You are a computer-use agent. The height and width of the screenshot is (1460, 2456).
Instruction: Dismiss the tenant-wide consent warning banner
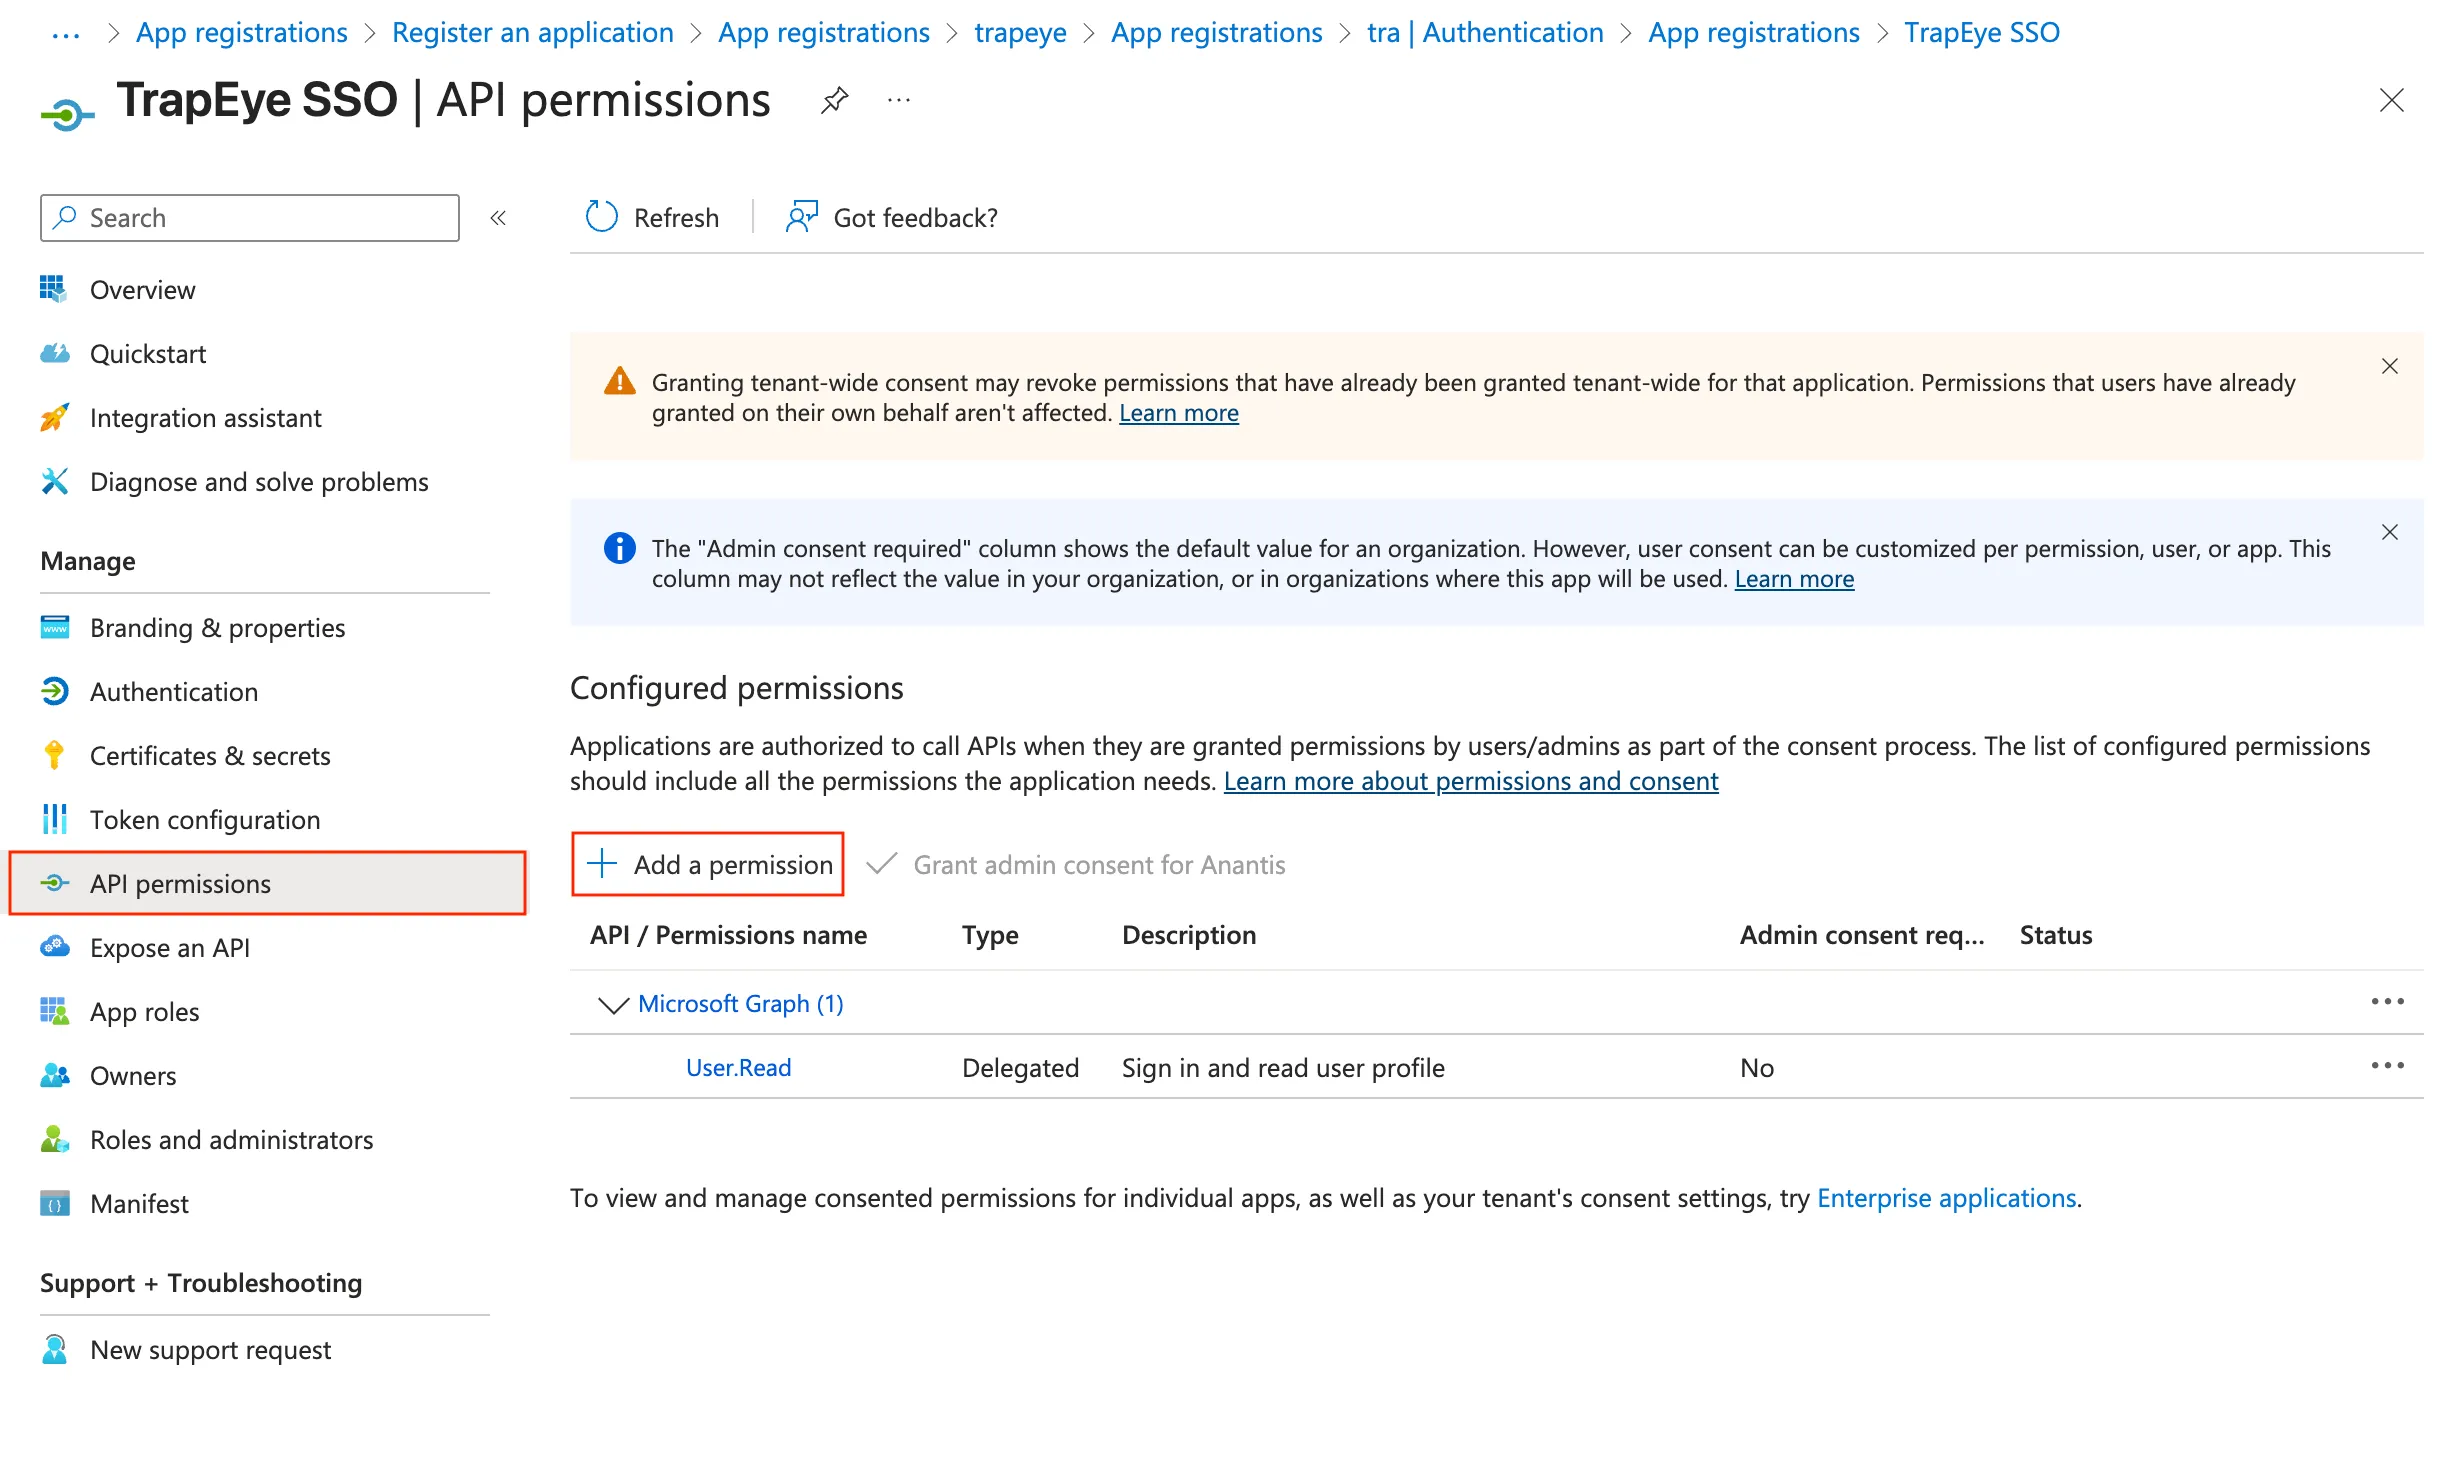2390,366
